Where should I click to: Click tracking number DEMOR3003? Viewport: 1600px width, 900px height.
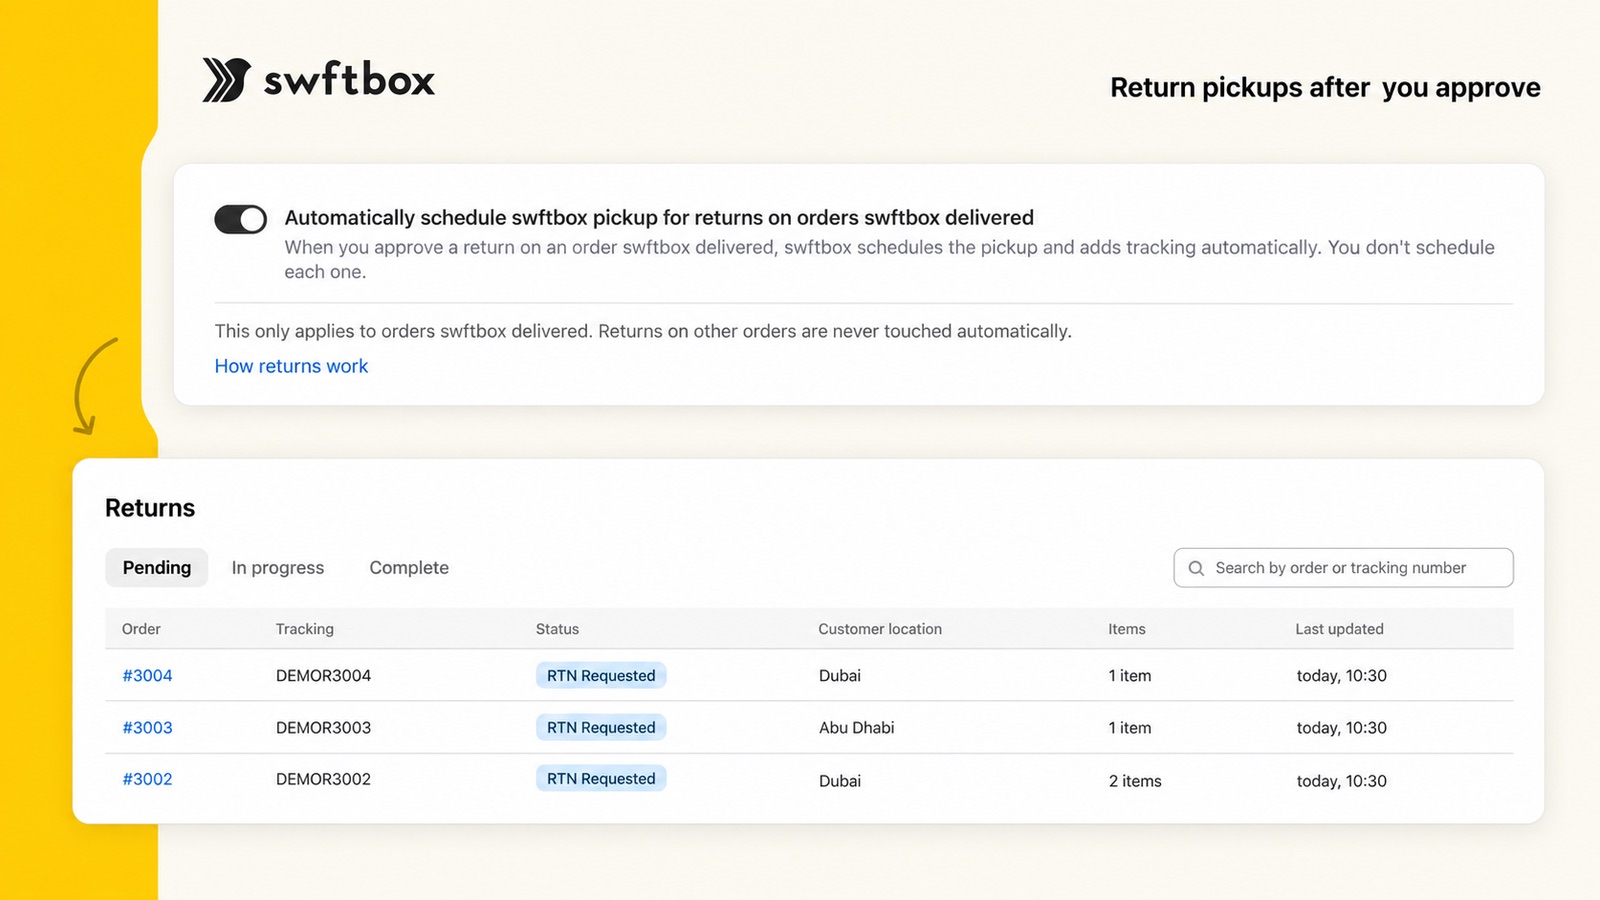(x=323, y=728)
